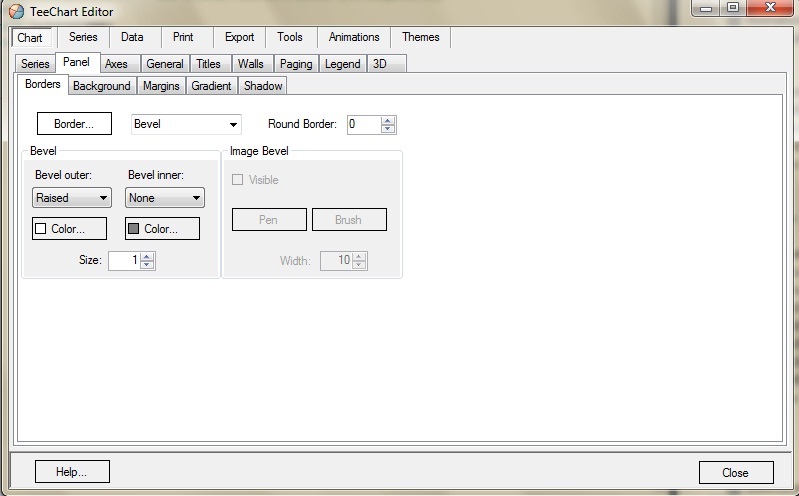The image size is (799, 496).
Task: Open the Animations tab
Action: pos(354,37)
